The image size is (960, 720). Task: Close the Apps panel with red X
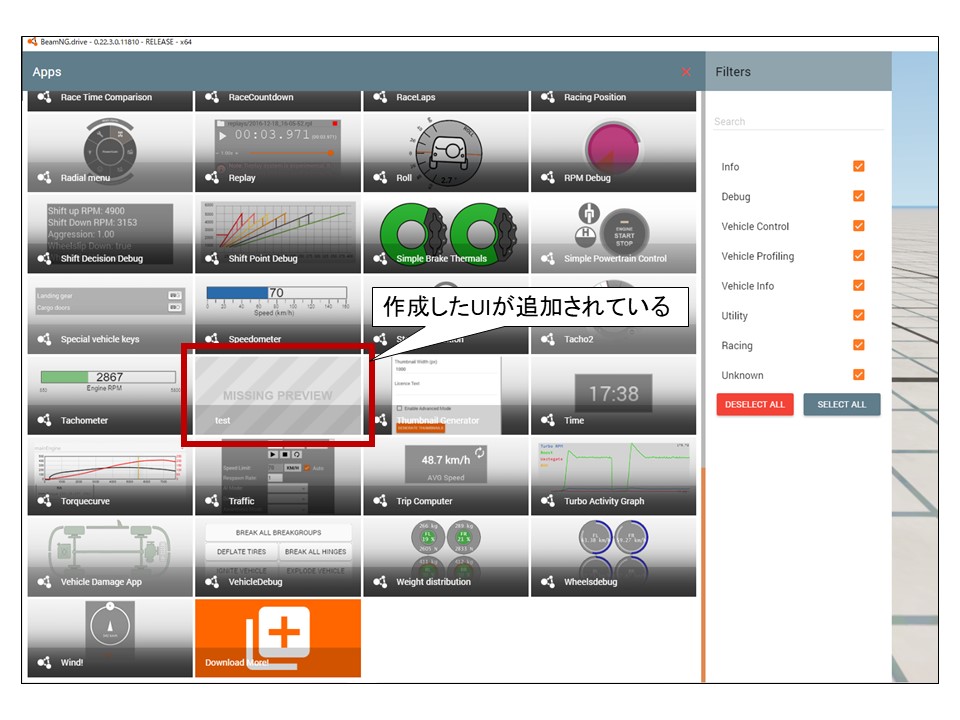(686, 72)
